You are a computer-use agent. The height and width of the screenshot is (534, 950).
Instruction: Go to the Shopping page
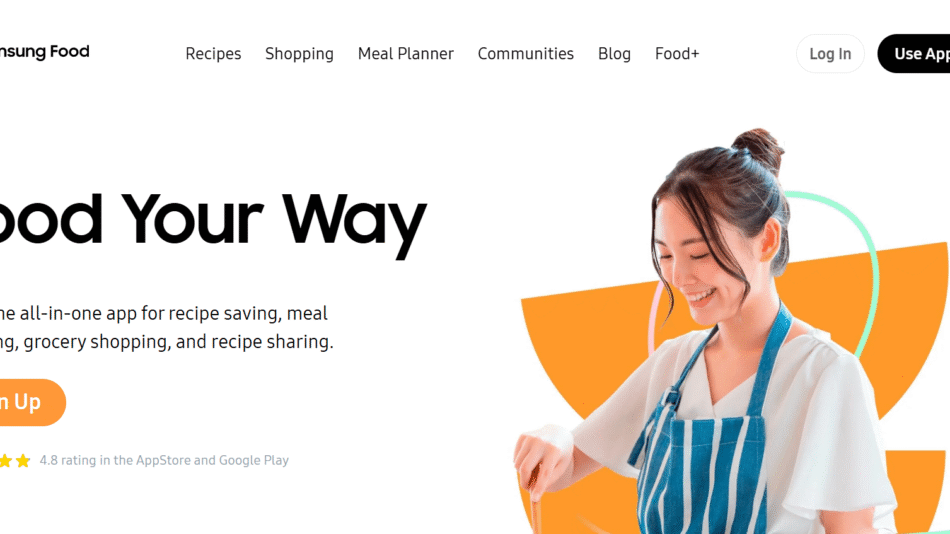pos(299,54)
